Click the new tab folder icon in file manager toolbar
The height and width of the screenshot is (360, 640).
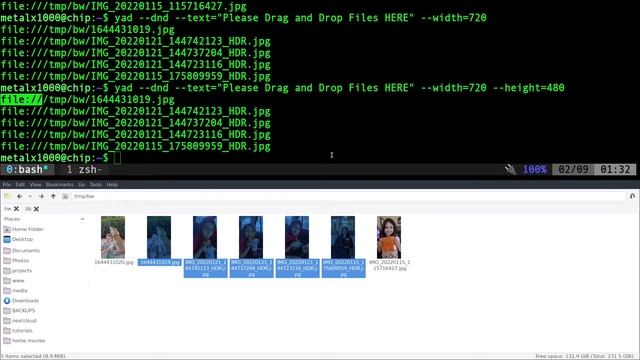click(7, 196)
